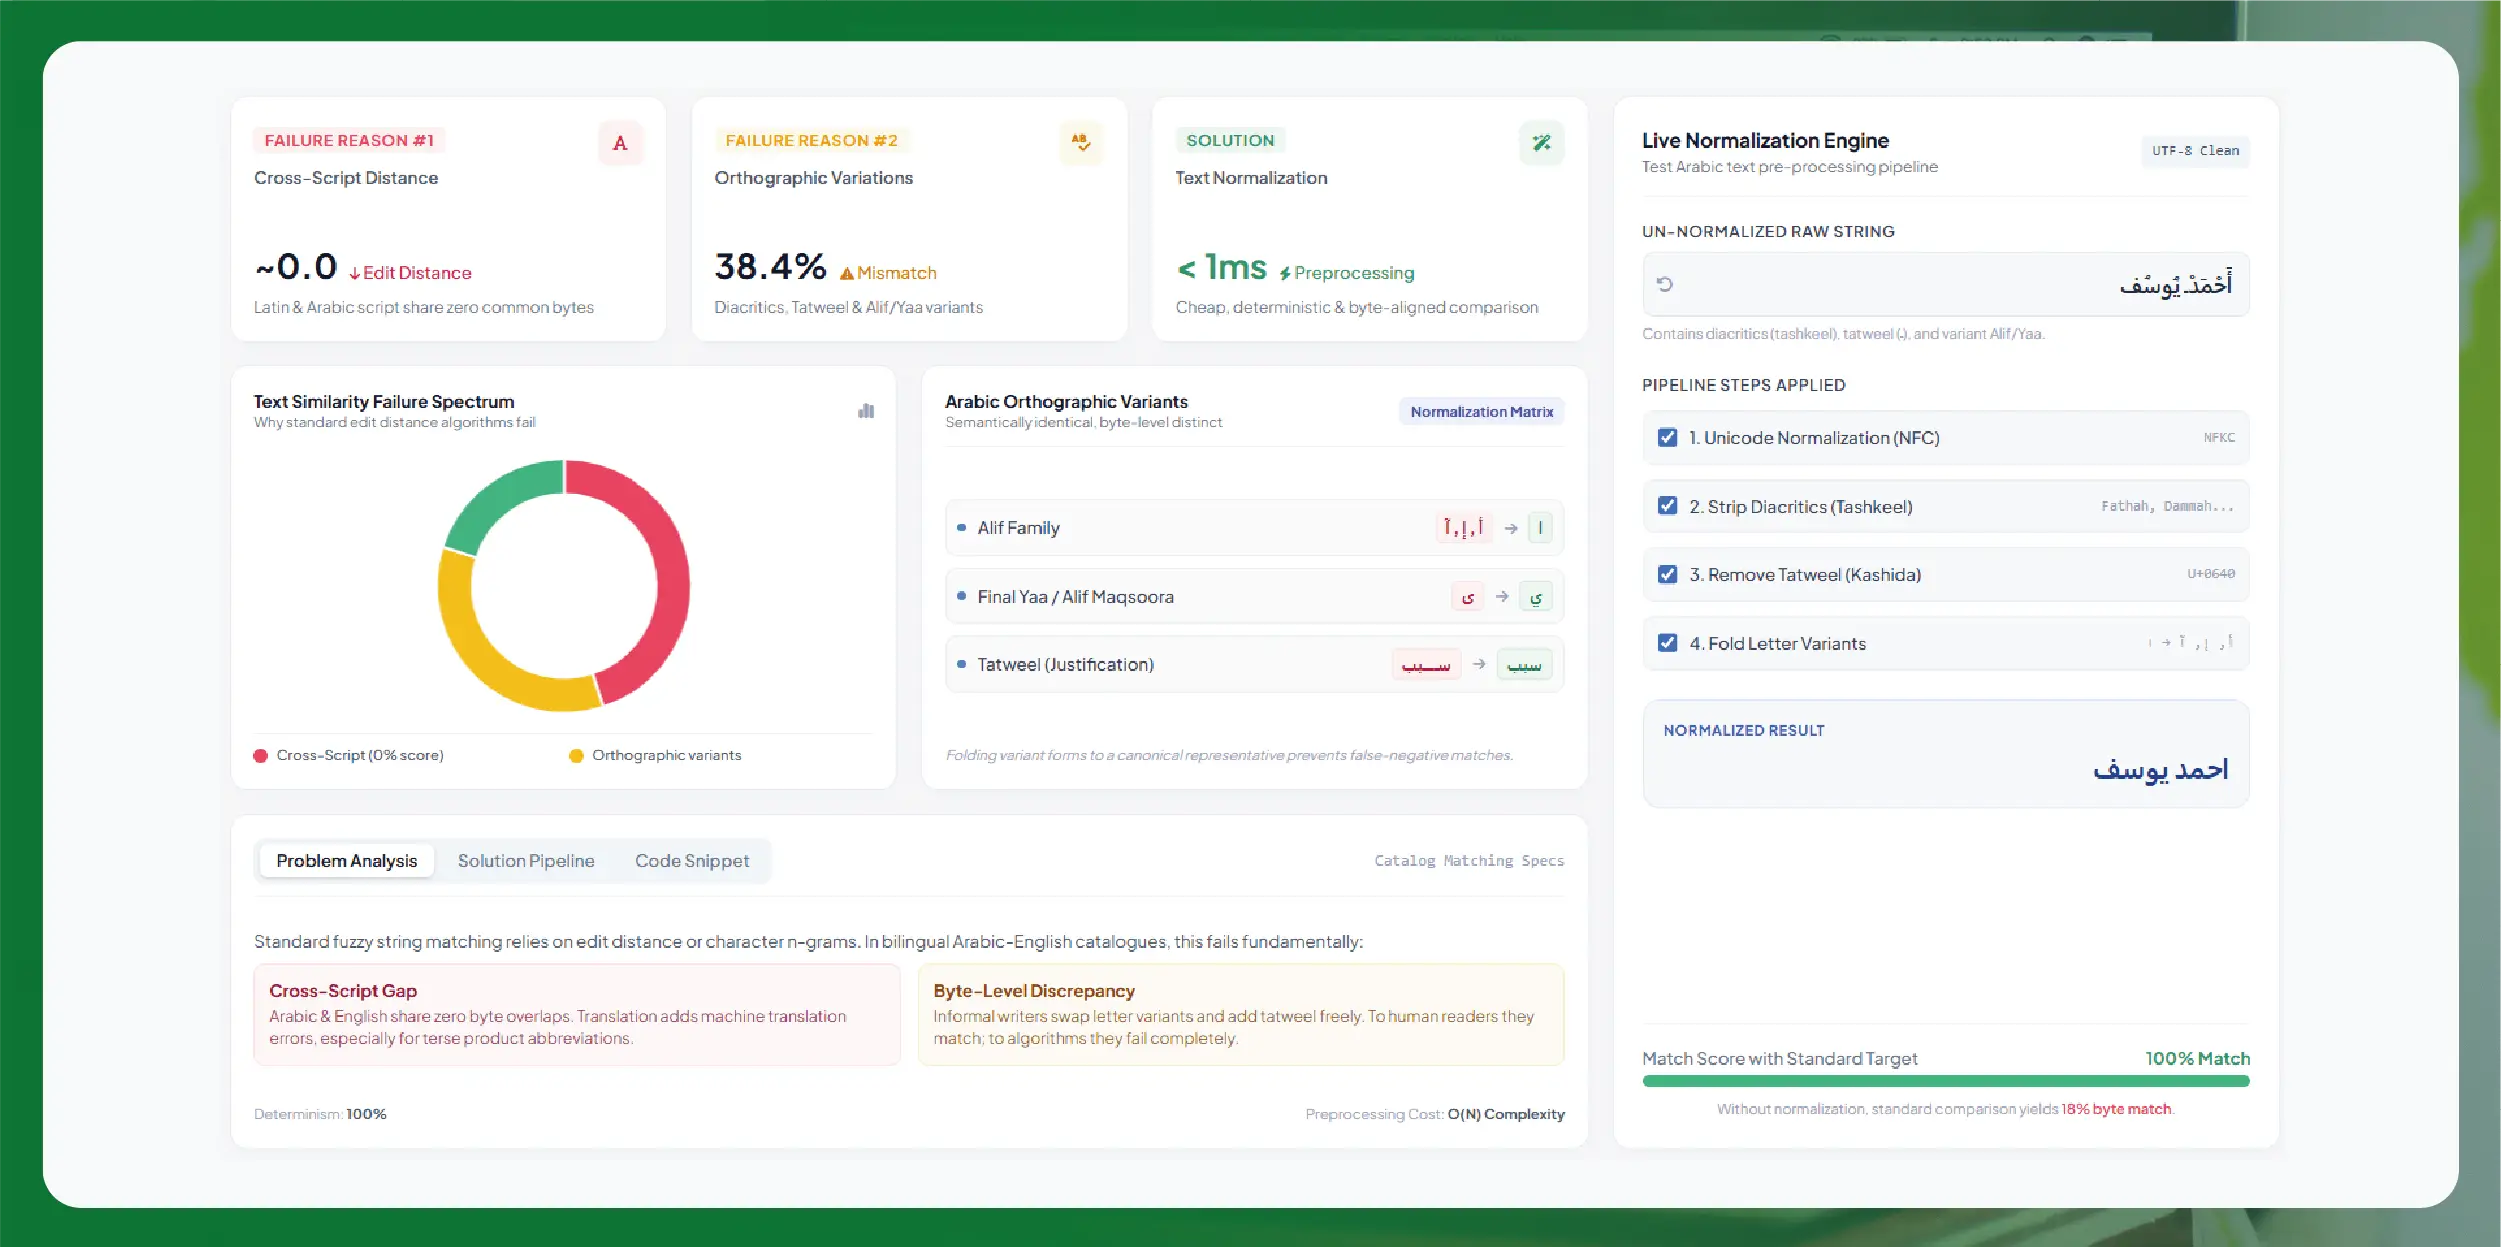Click the green match score progress bar

1945,1081
